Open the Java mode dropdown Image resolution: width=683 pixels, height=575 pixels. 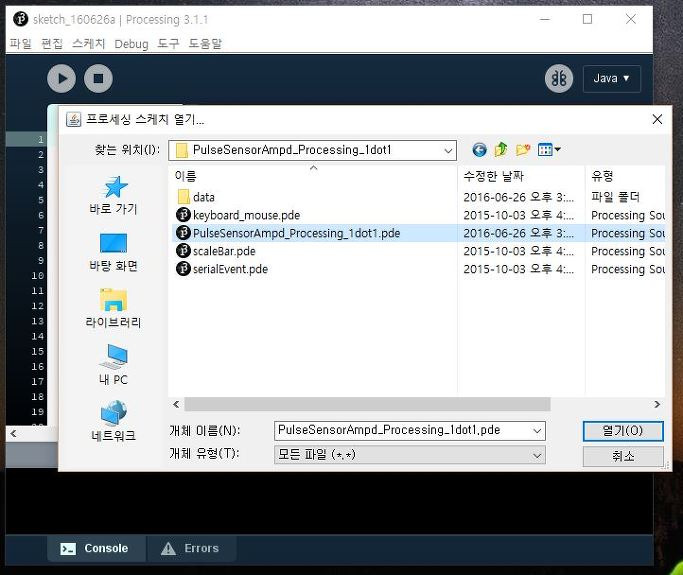[612, 78]
